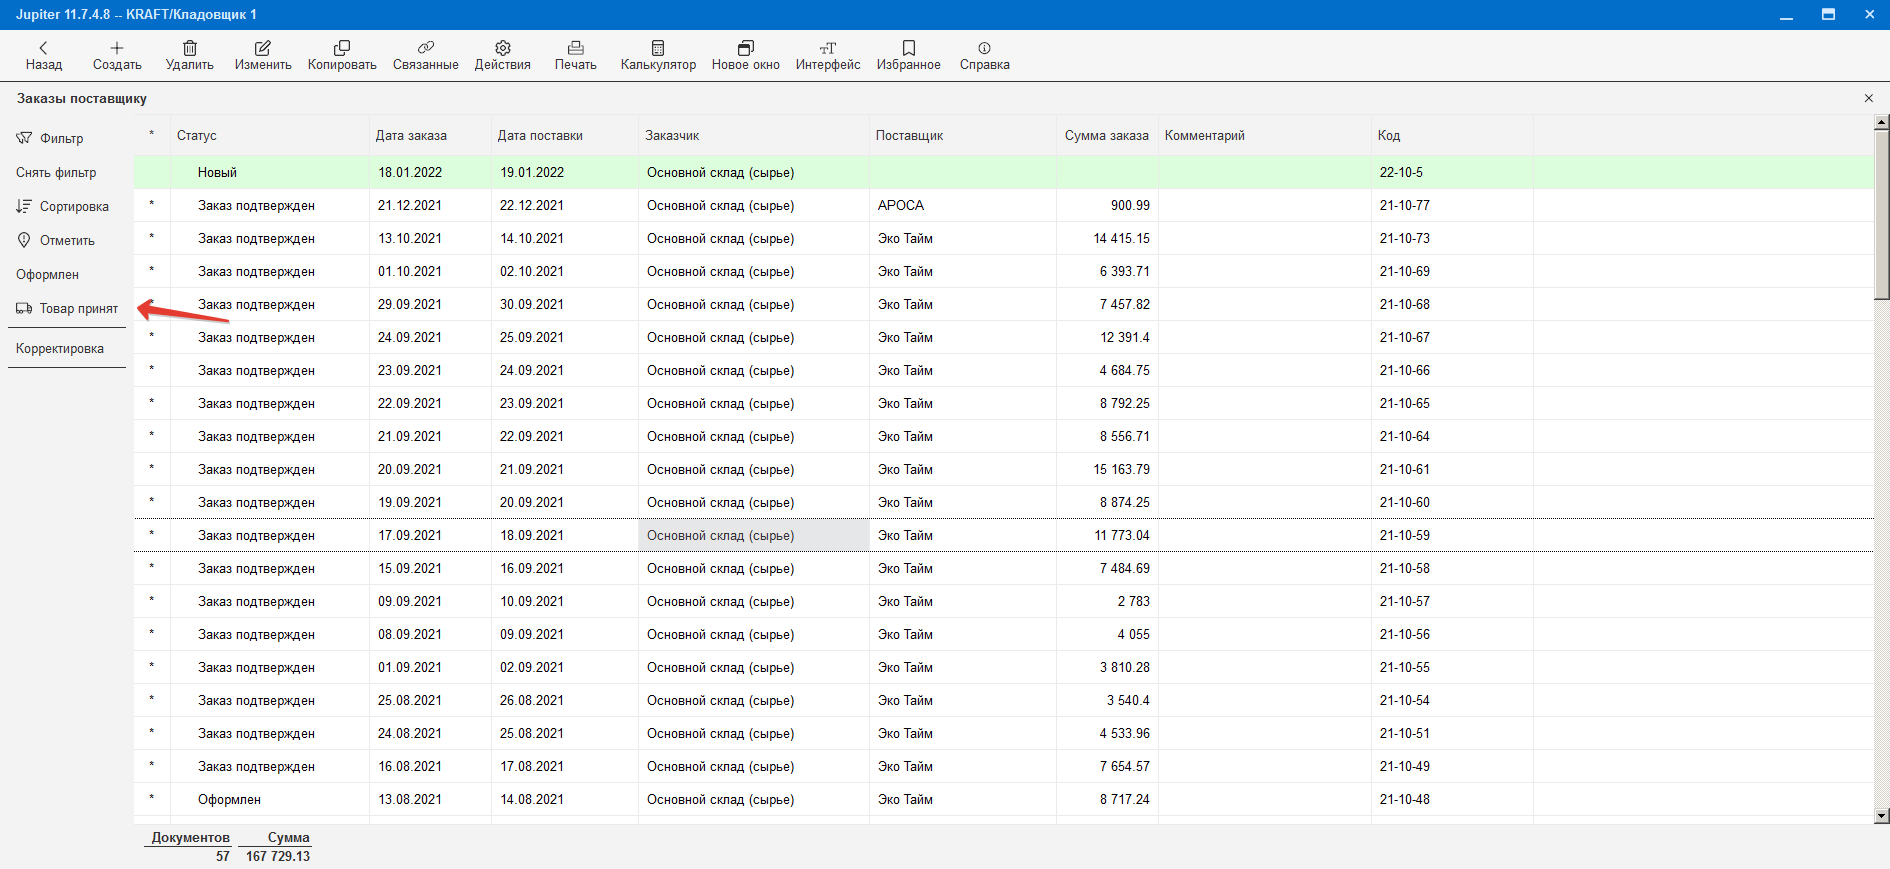Maximize the Jupiter window
The height and width of the screenshot is (869, 1890).
point(1828,15)
